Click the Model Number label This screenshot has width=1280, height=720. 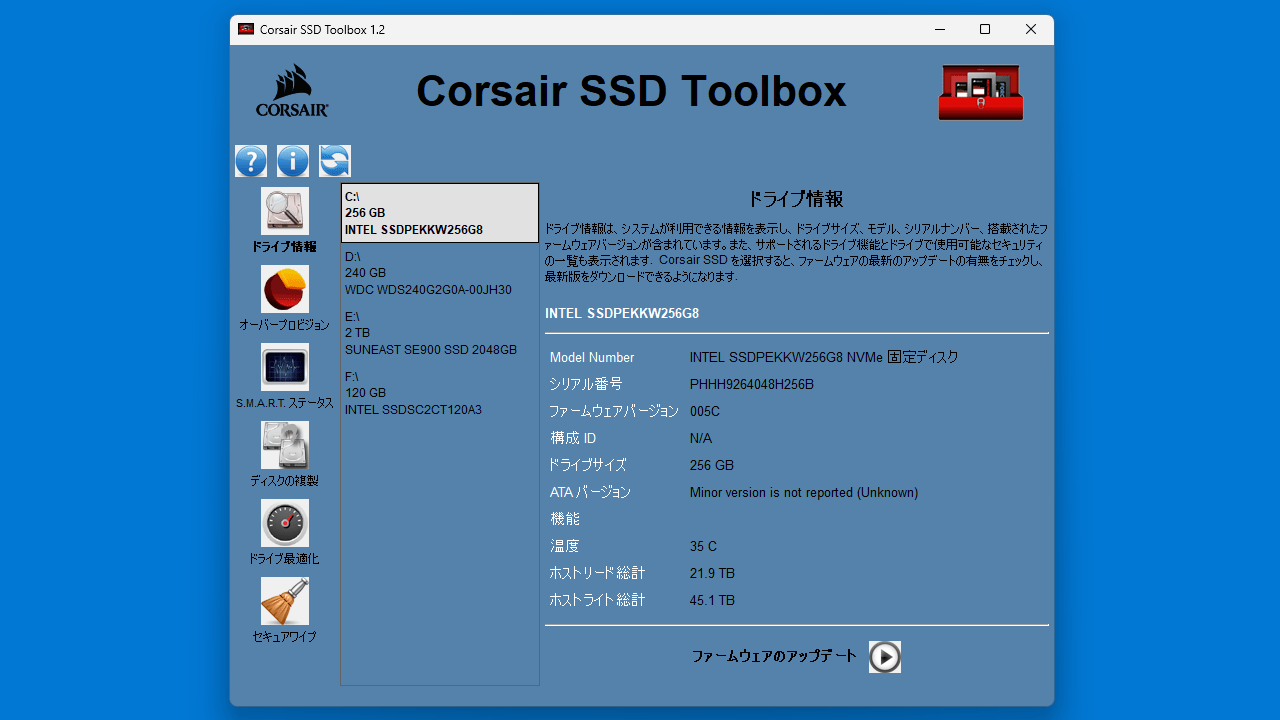592,357
